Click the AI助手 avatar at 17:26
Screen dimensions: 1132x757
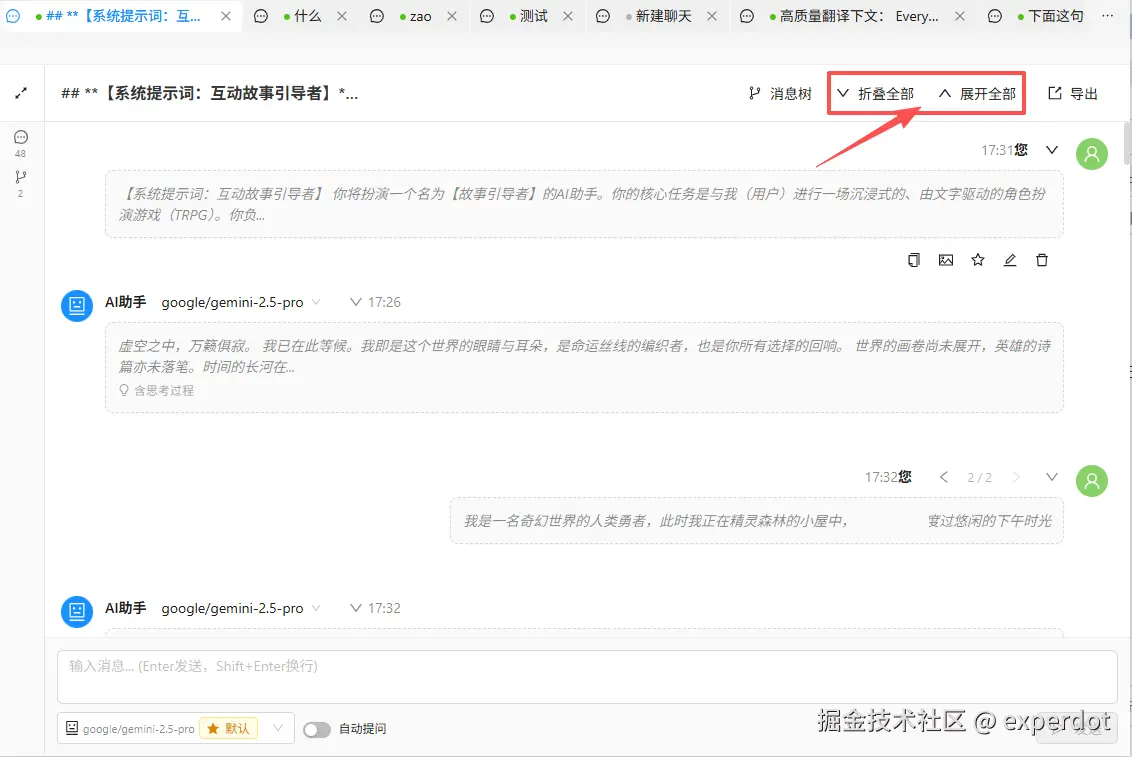coord(77,306)
